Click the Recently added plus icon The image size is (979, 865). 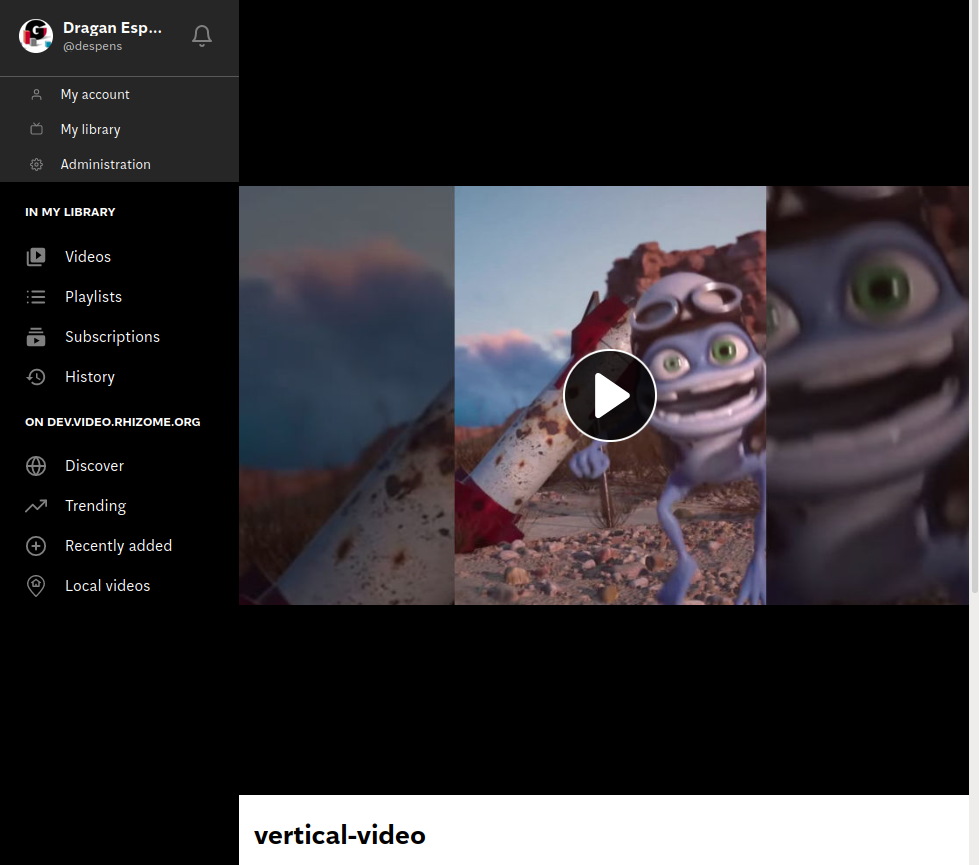pos(36,546)
